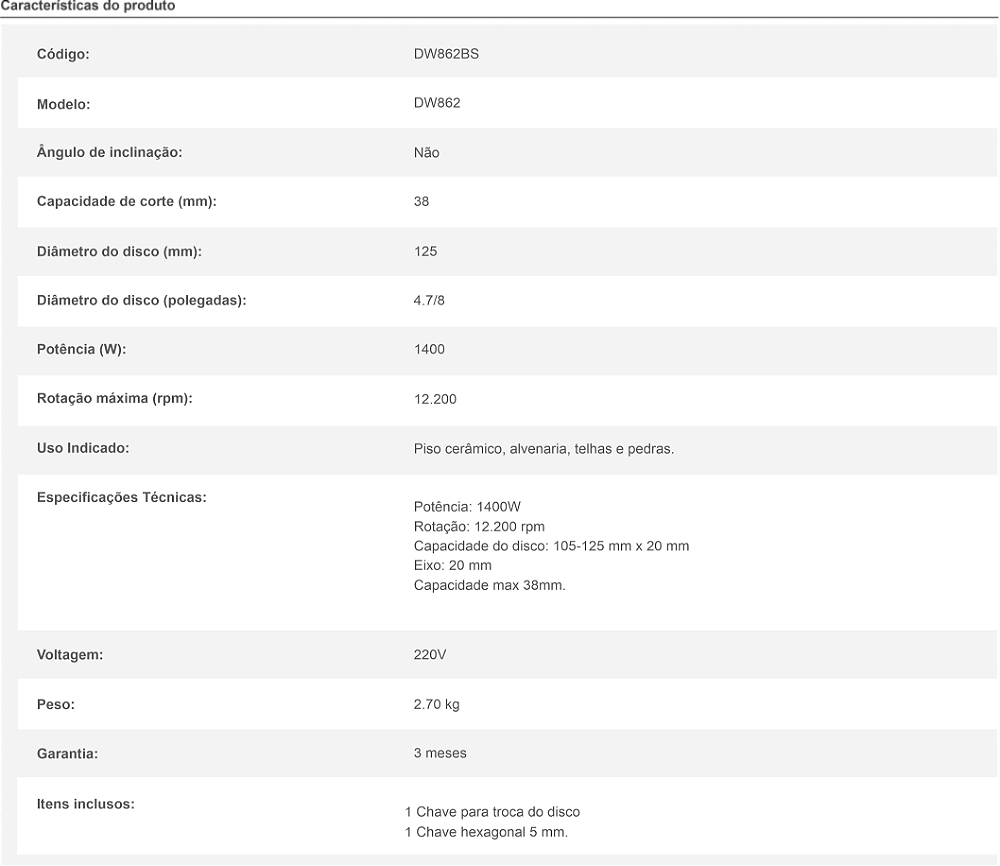Click the 125 disc diameter value
Screen dimensions: 1000x866
pos(425,251)
